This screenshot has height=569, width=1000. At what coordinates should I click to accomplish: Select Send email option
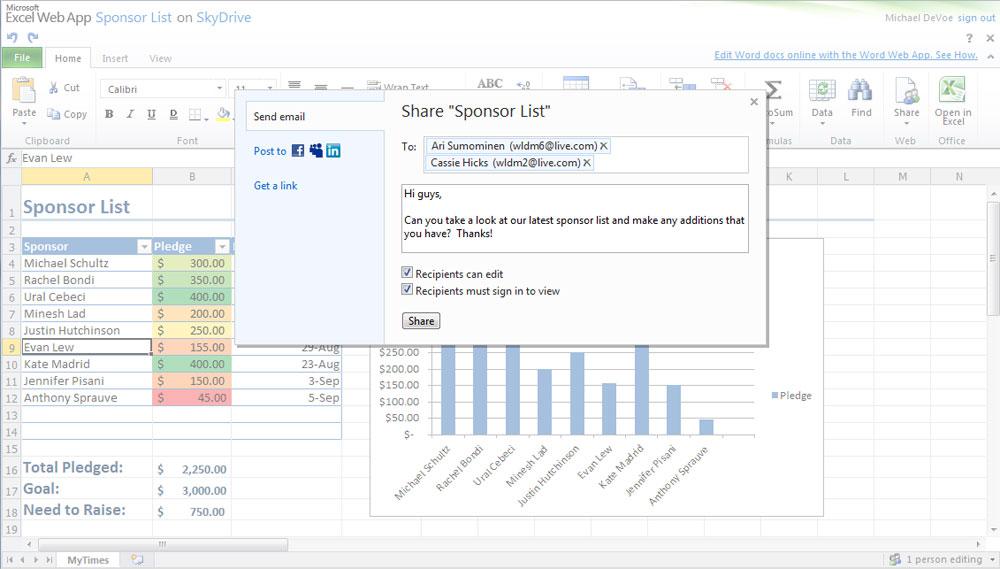click(x=279, y=117)
